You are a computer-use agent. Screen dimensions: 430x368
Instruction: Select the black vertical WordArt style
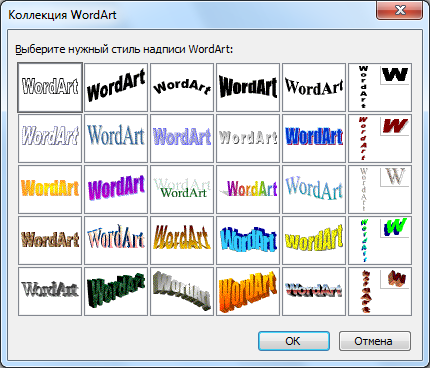pyautogui.click(x=380, y=87)
